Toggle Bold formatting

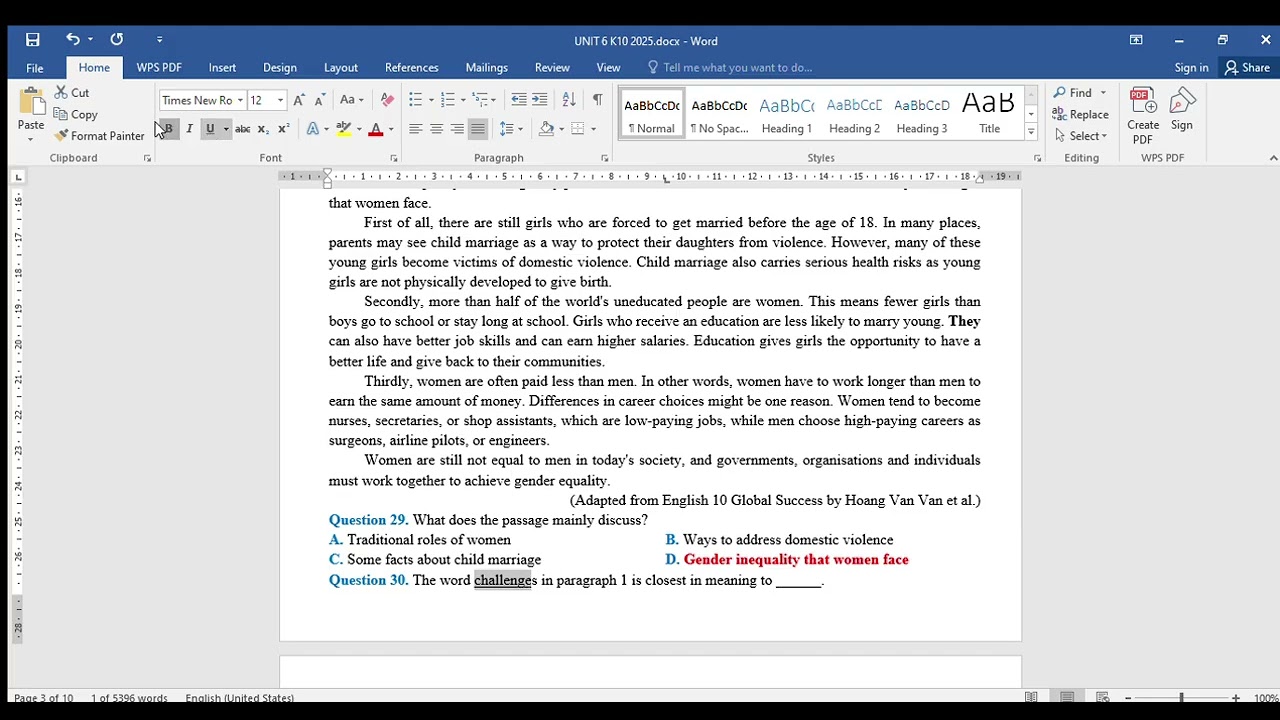coord(169,129)
